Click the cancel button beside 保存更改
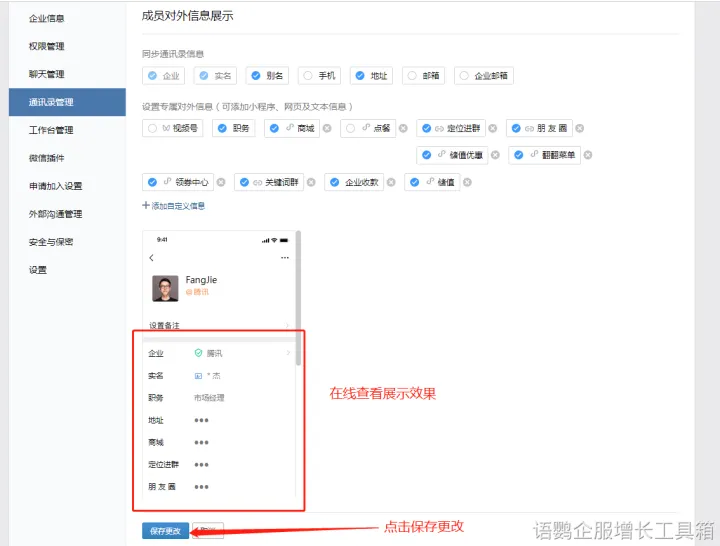 pyautogui.click(x=207, y=531)
